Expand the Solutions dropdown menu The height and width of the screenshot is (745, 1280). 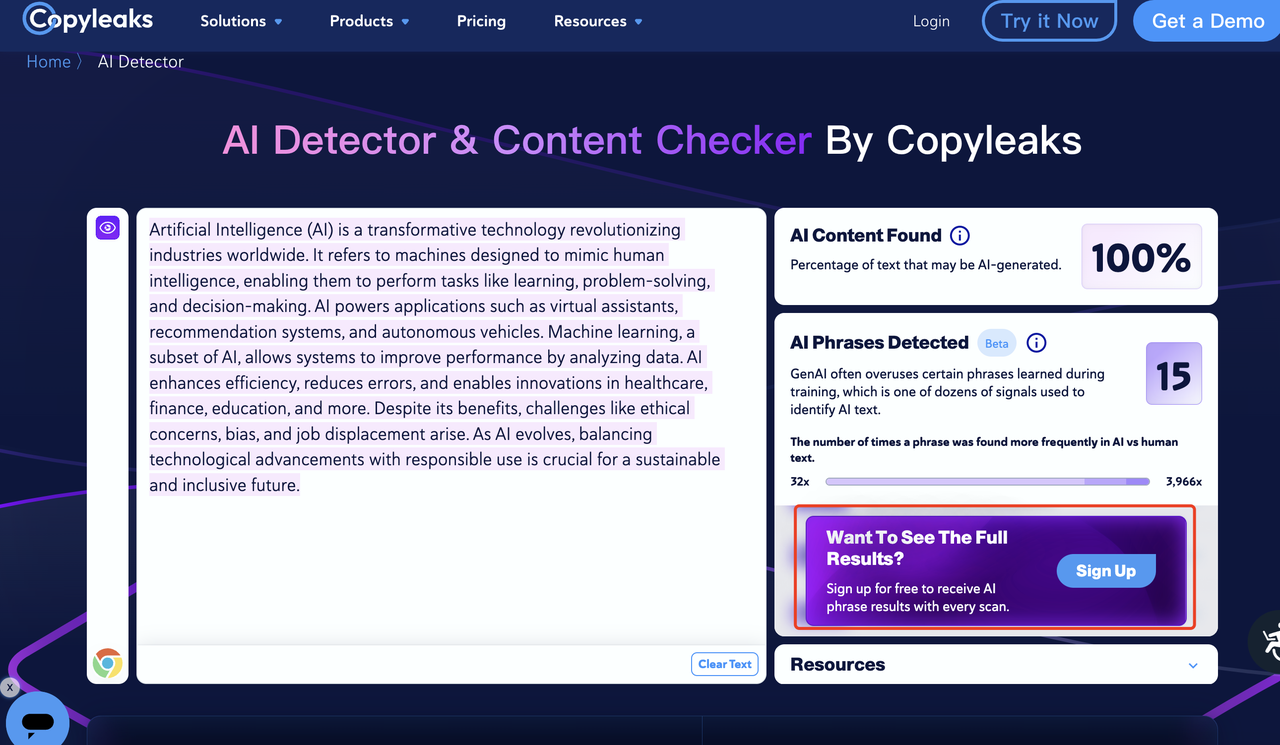pyautogui.click(x=241, y=21)
